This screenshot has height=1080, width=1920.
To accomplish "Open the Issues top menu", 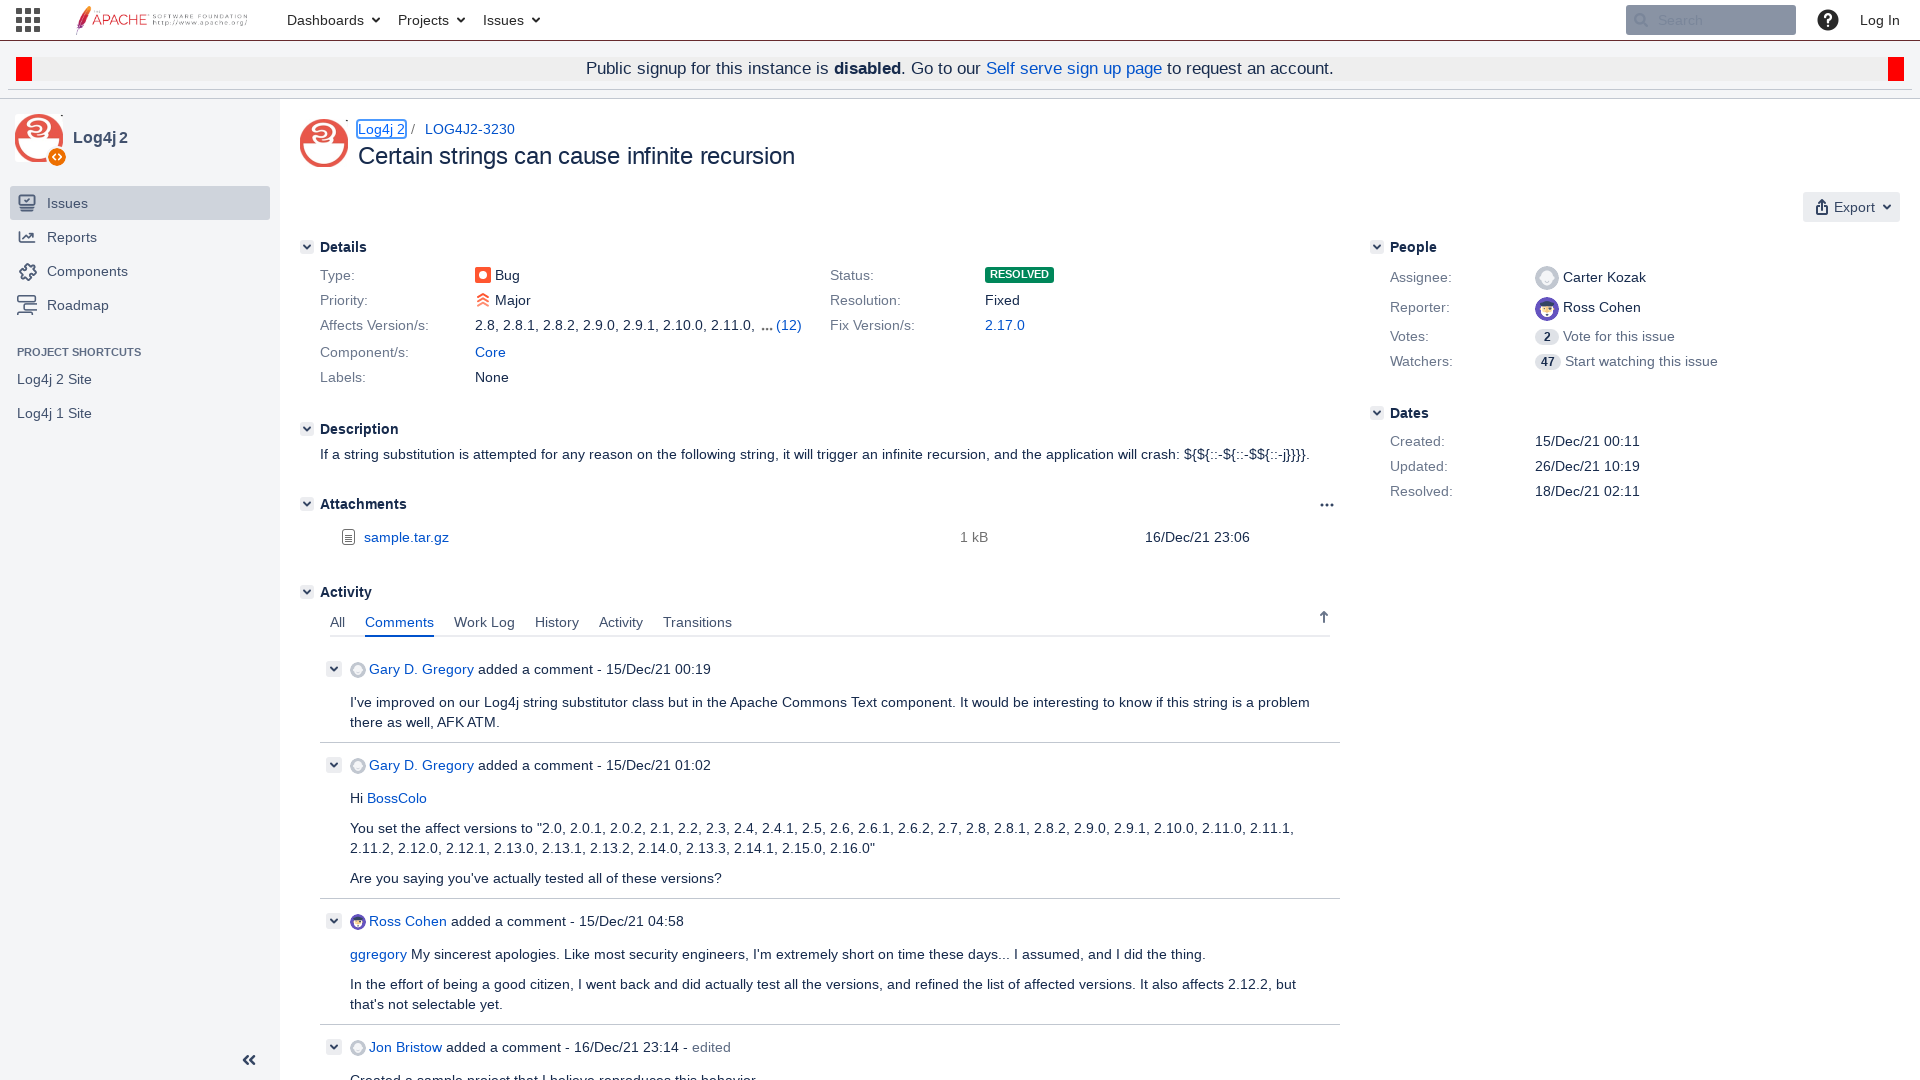I will pos(511,20).
